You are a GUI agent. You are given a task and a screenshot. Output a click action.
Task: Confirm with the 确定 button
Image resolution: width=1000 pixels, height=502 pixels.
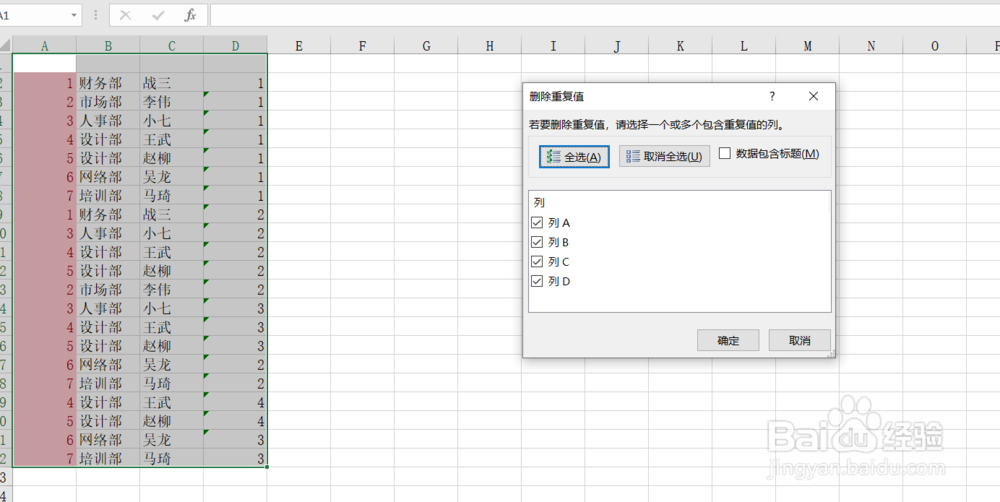click(728, 341)
